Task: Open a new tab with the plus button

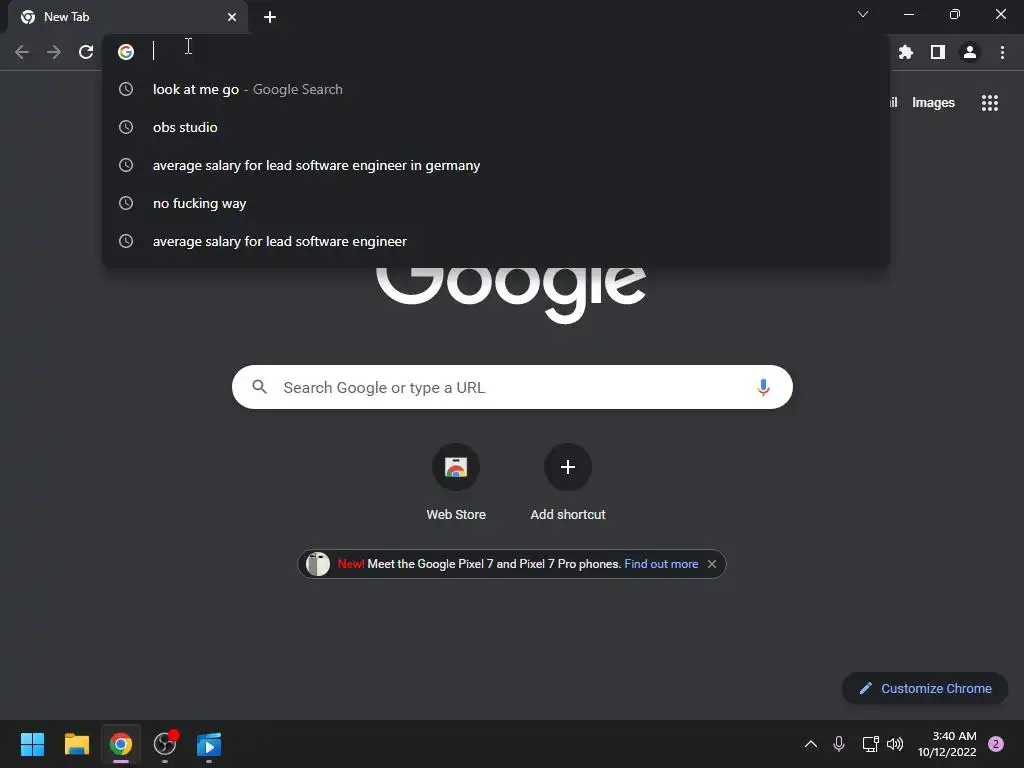Action: [x=270, y=17]
